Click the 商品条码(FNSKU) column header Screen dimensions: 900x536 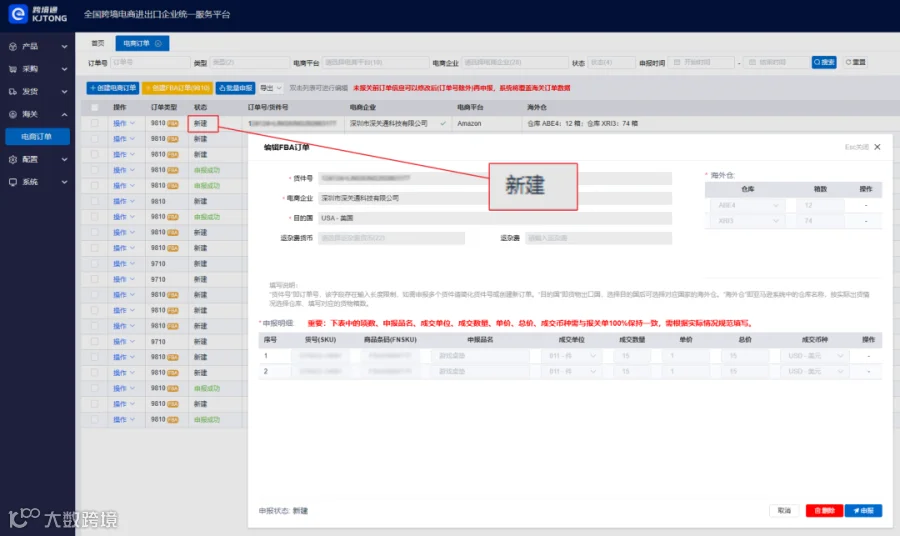(x=390, y=340)
